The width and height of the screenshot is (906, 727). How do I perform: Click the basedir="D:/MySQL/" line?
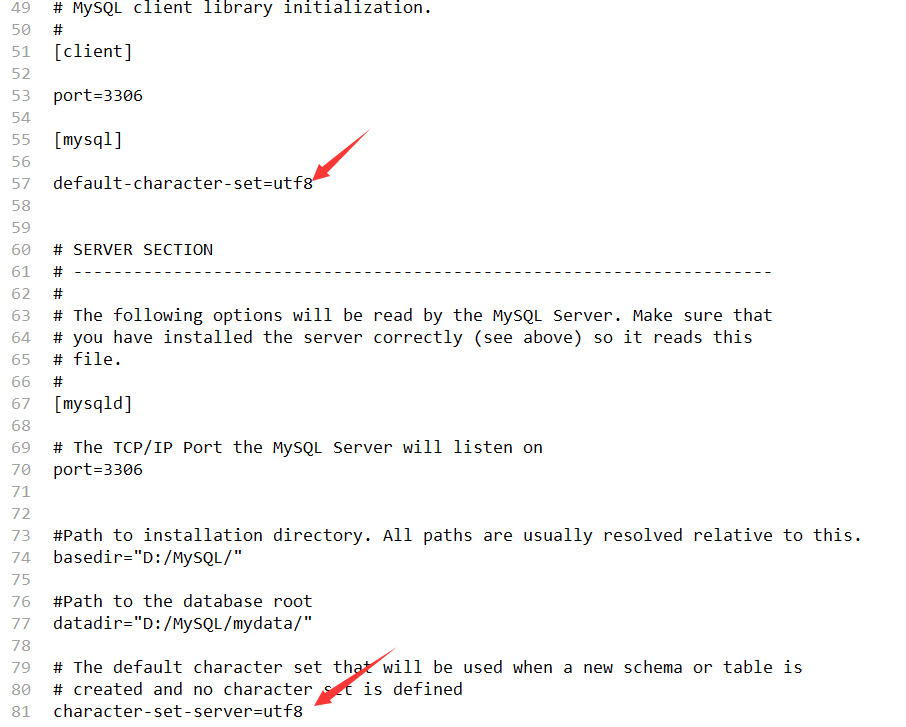point(148,557)
